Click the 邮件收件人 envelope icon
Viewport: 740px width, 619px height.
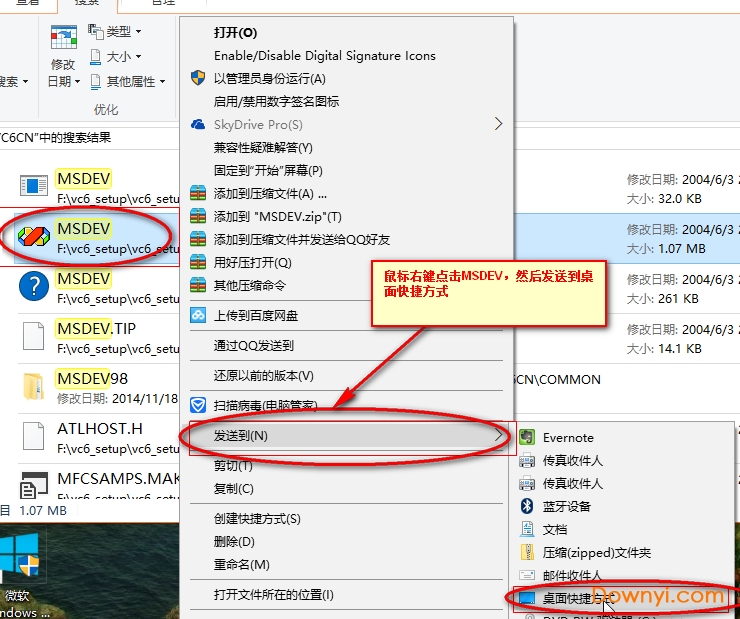tap(527, 575)
